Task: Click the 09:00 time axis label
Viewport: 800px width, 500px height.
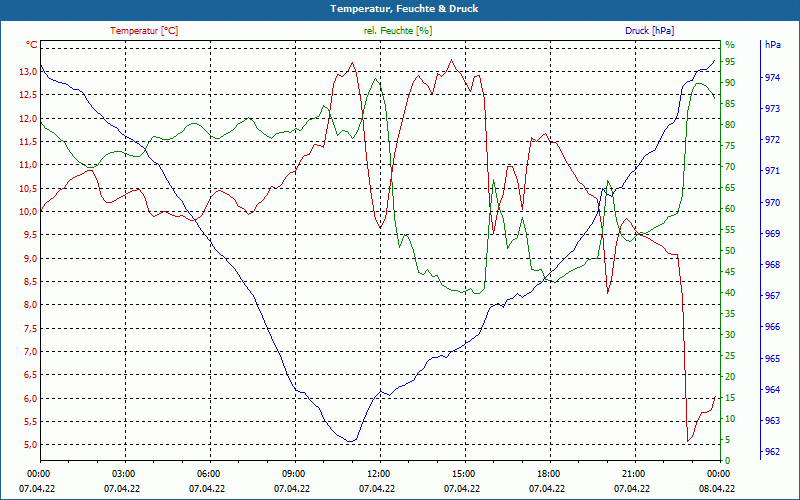Action: coord(293,474)
